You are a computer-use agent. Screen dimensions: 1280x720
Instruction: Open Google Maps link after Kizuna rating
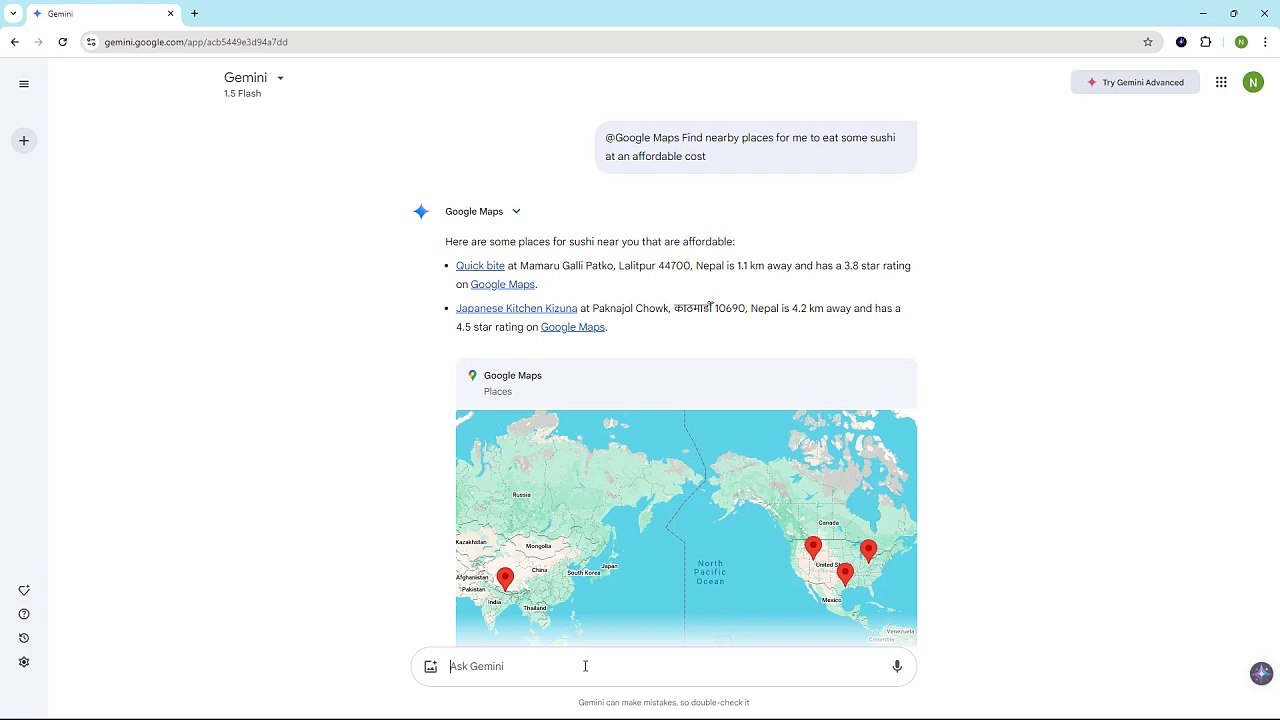[x=572, y=328]
